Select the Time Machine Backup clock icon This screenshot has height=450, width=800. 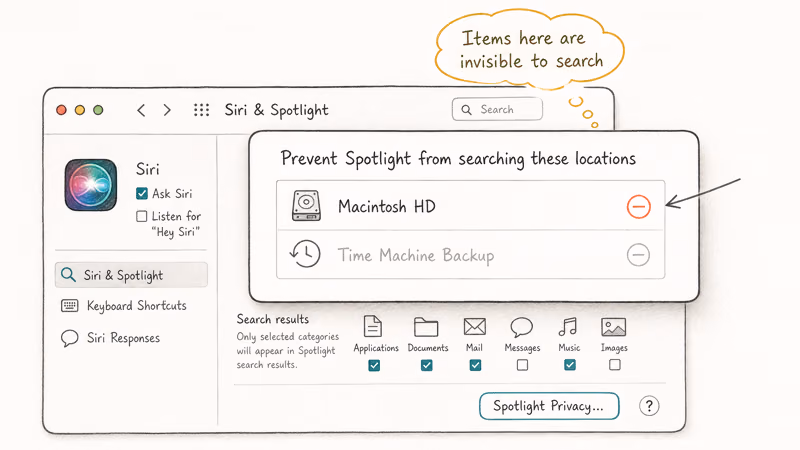pyautogui.click(x=305, y=254)
